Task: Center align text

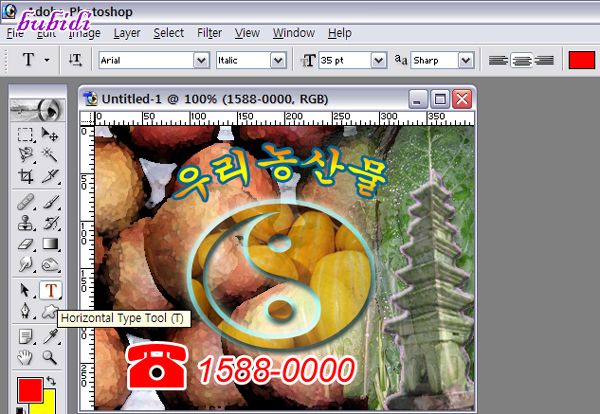Action: 521,60
